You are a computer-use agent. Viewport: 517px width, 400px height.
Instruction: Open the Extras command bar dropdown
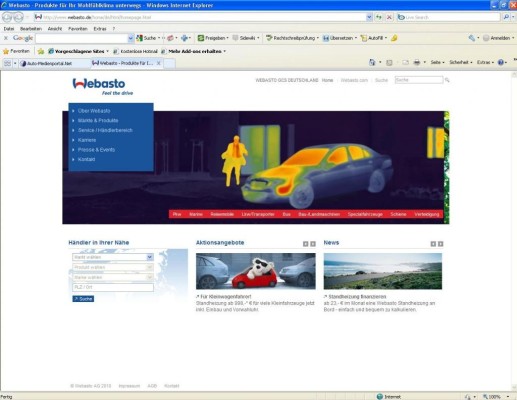(485, 62)
